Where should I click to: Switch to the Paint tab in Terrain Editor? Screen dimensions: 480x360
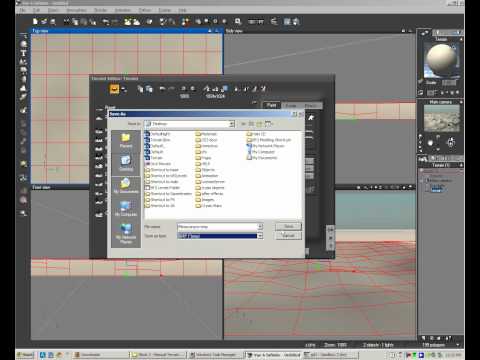pos(272,105)
